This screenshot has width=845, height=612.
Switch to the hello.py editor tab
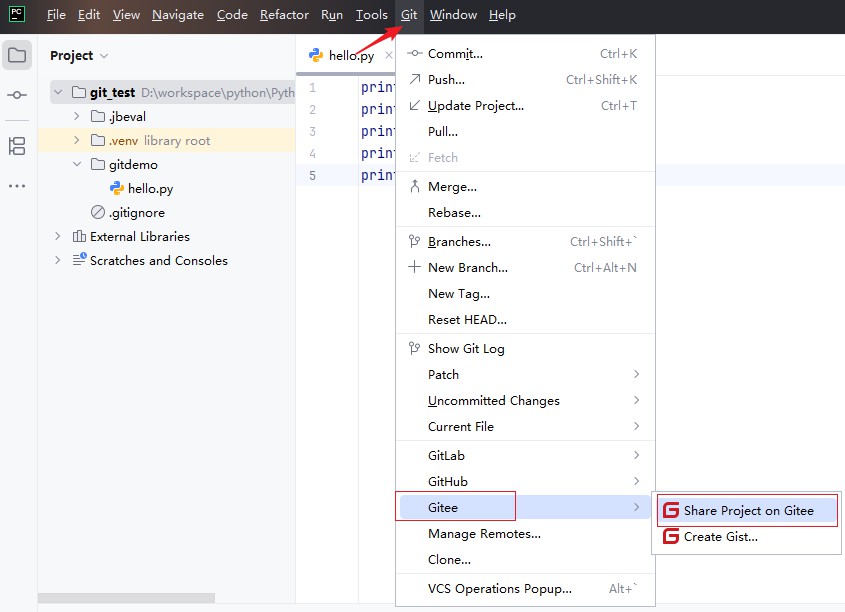click(x=351, y=55)
